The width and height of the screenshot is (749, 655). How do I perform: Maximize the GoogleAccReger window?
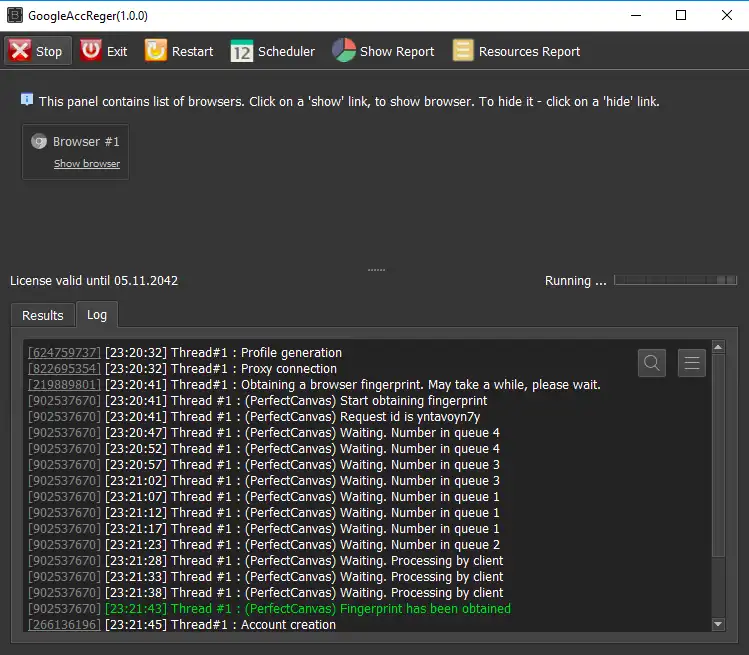pos(681,15)
